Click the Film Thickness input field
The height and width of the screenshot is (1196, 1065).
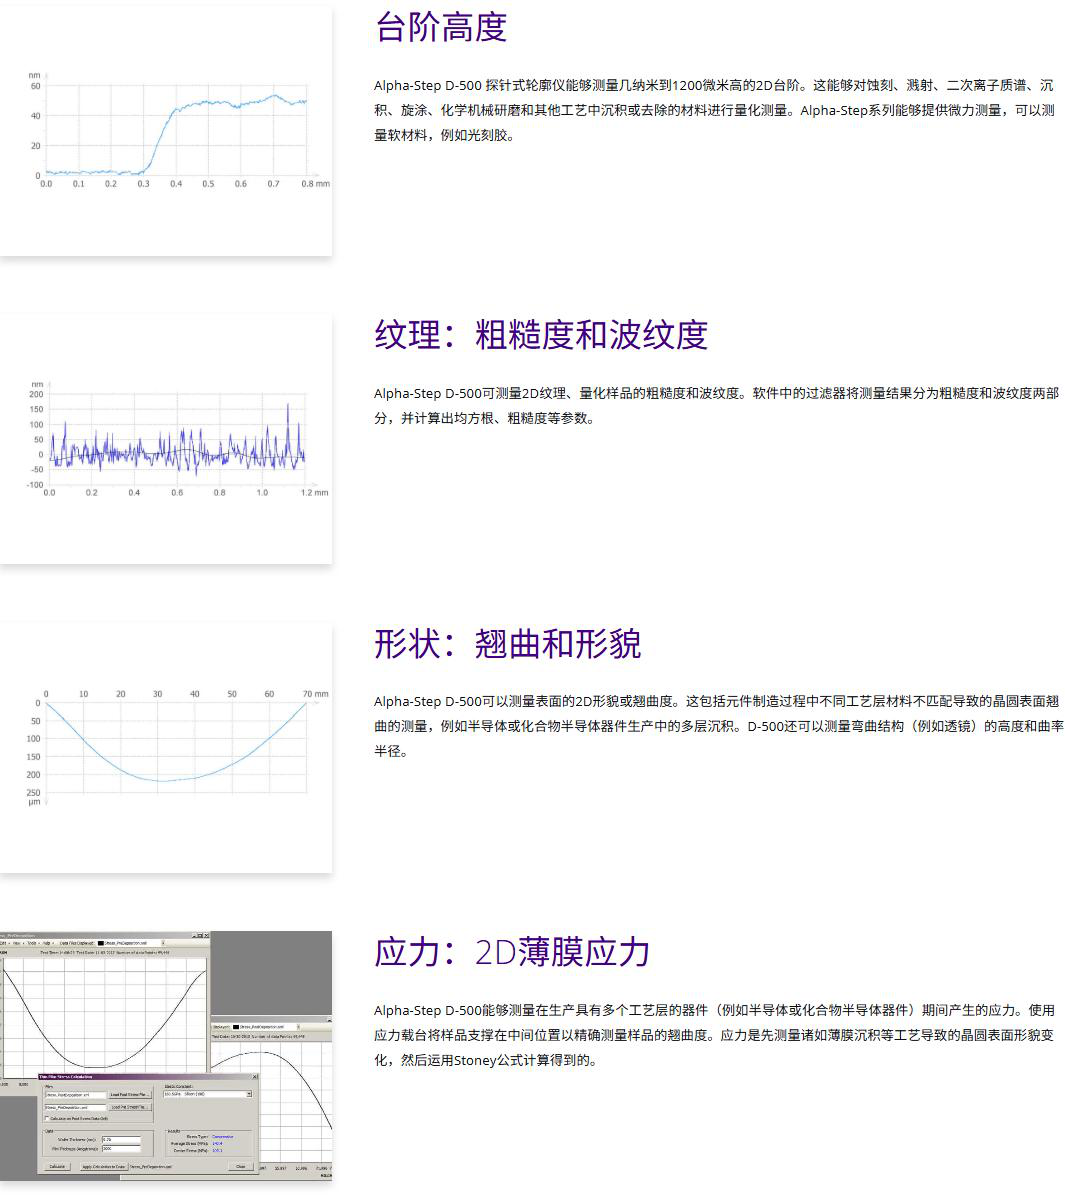tap(121, 1149)
